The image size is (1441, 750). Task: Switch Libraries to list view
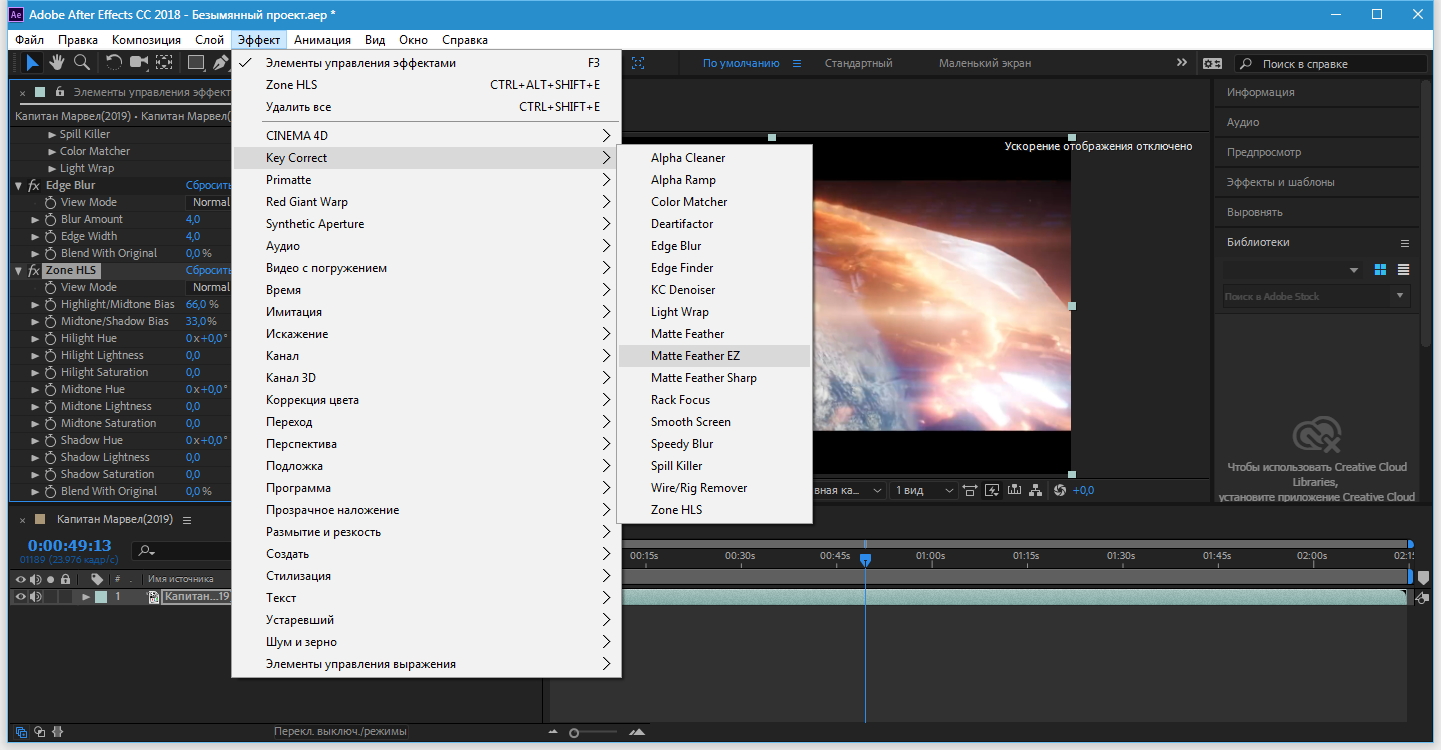tap(1404, 270)
